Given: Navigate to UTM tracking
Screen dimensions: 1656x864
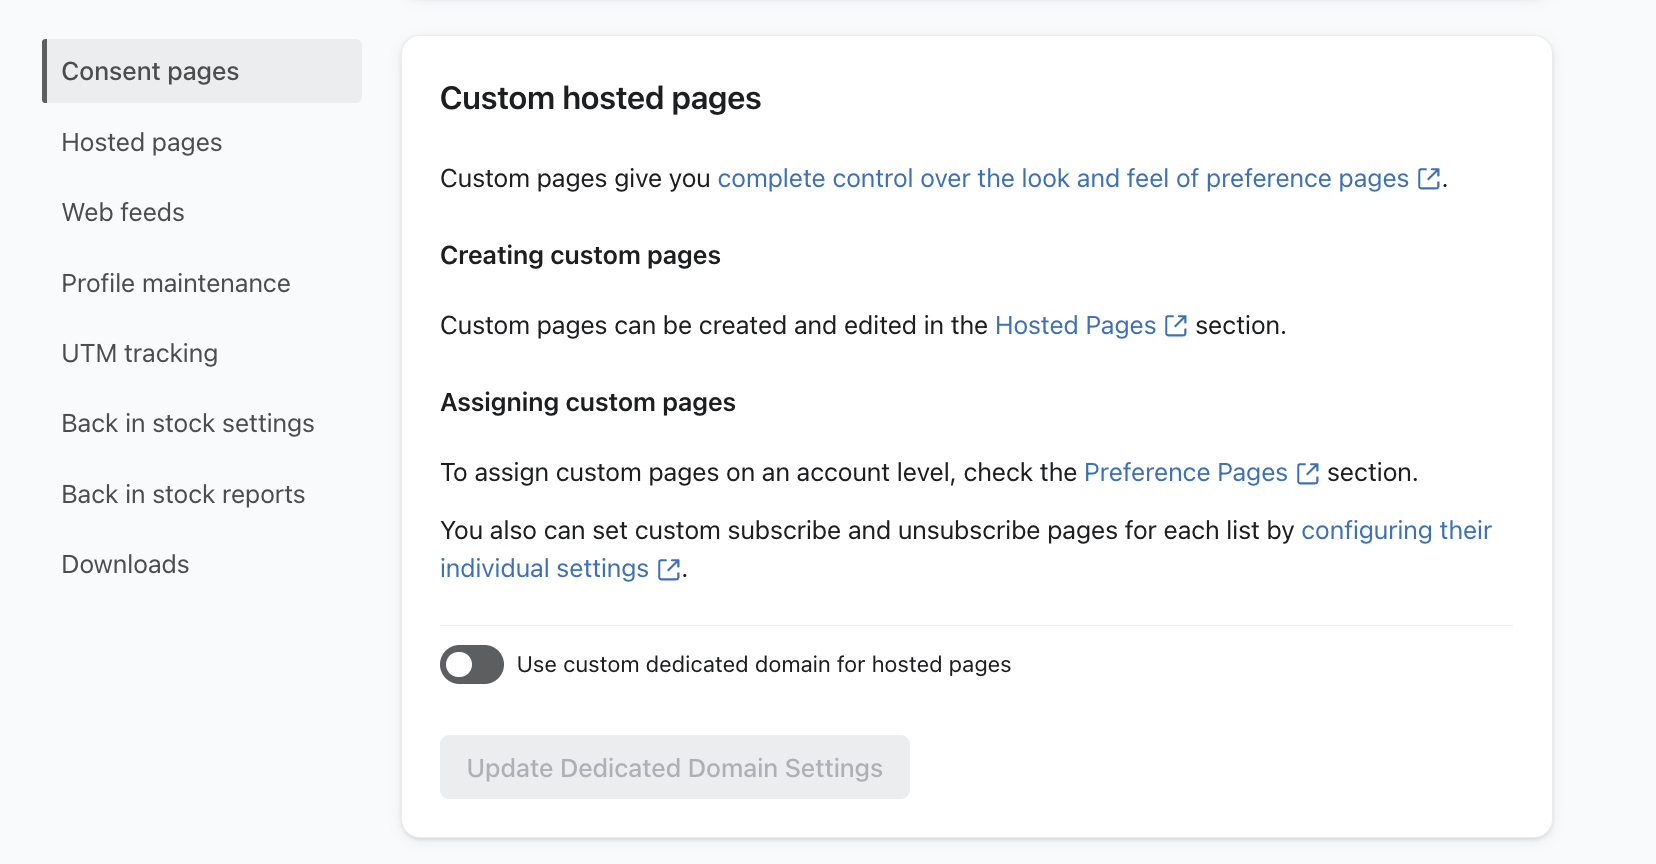Looking at the screenshot, I should point(140,353).
